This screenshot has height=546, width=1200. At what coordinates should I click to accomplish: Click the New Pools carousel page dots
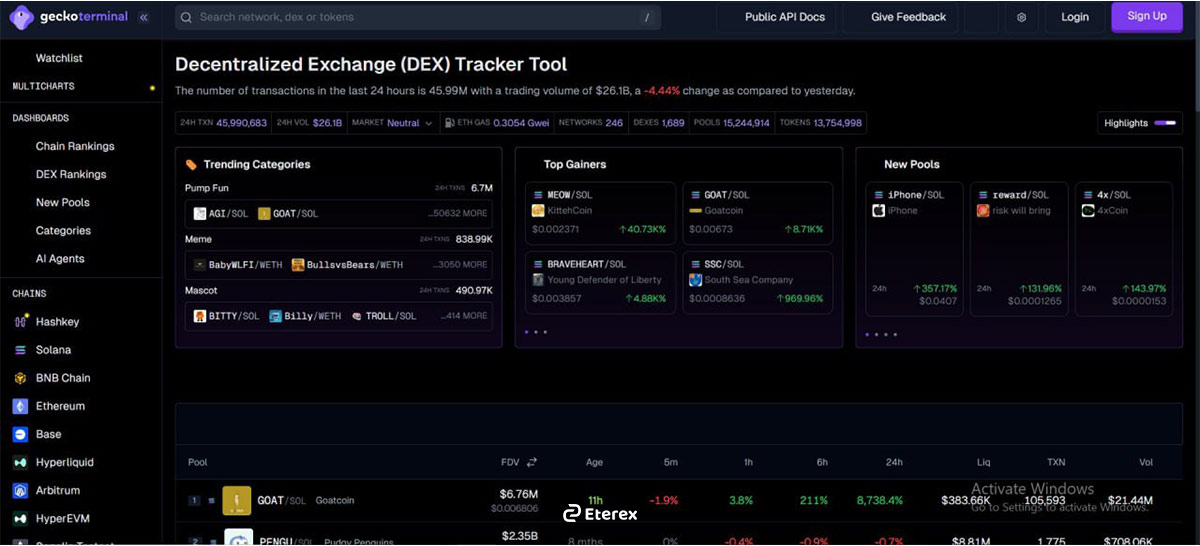point(881,334)
